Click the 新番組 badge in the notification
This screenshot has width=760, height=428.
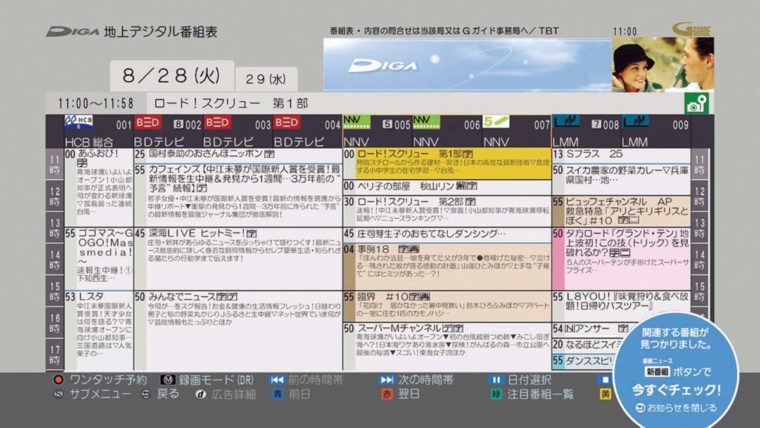tap(656, 372)
